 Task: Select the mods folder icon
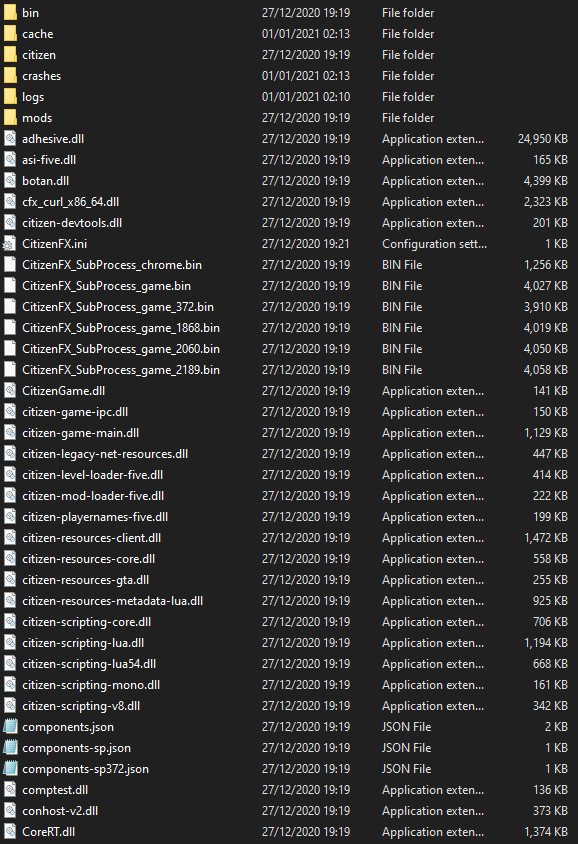[10, 118]
